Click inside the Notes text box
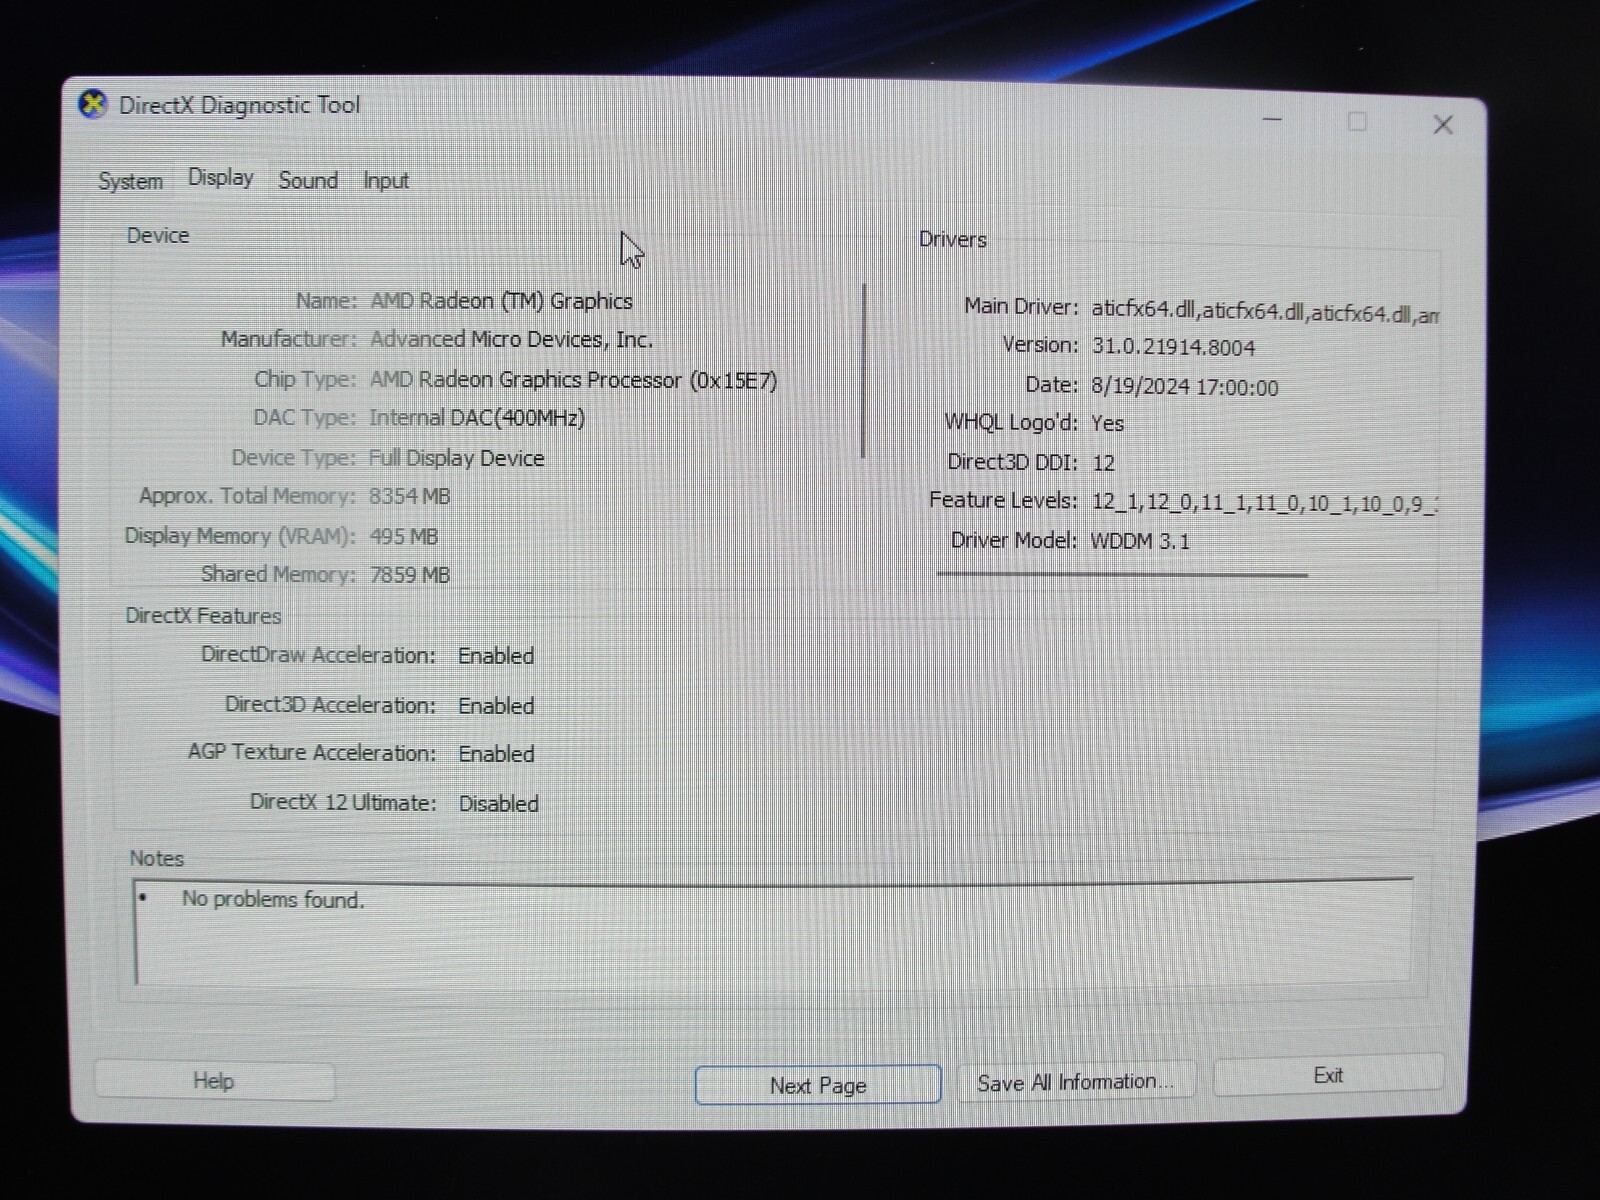 tap(773, 932)
